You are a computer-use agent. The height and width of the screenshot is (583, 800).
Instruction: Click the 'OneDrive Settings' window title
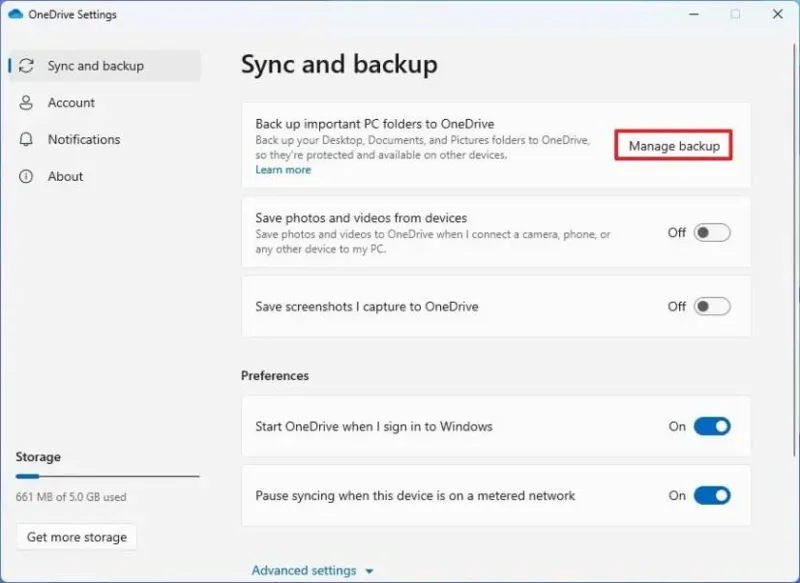(72, 14)
